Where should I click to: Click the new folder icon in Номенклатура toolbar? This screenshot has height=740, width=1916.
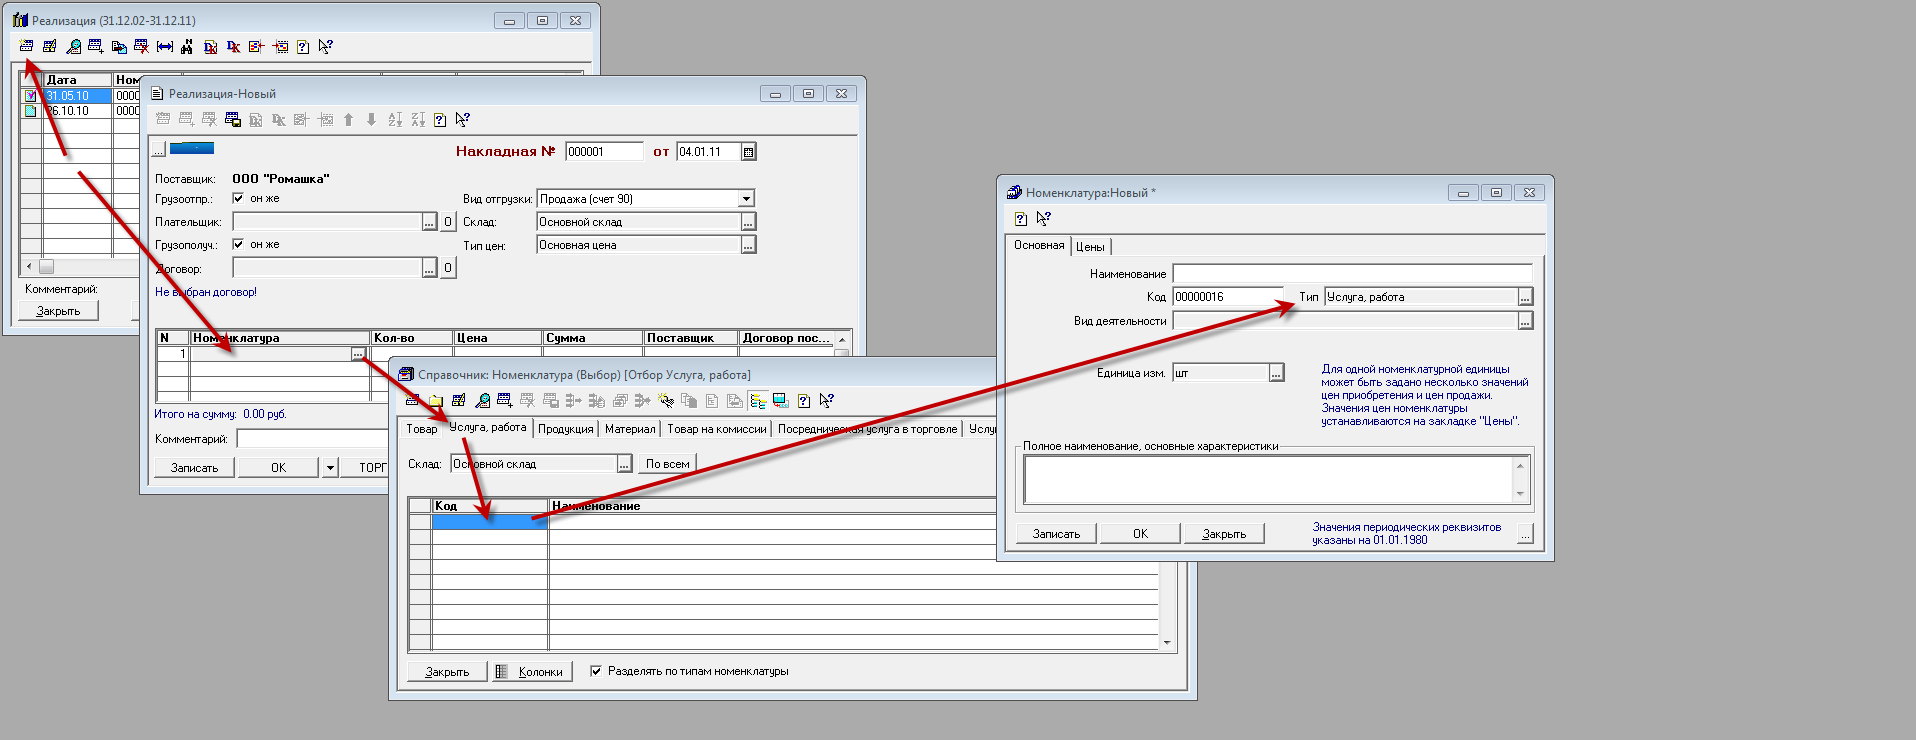[435, 401]
